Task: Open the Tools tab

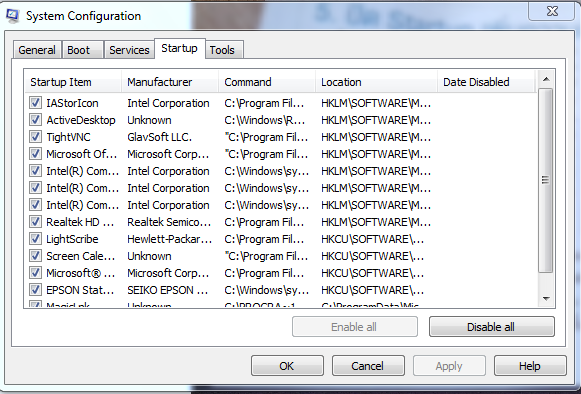Action: click(x=224, y=50)
